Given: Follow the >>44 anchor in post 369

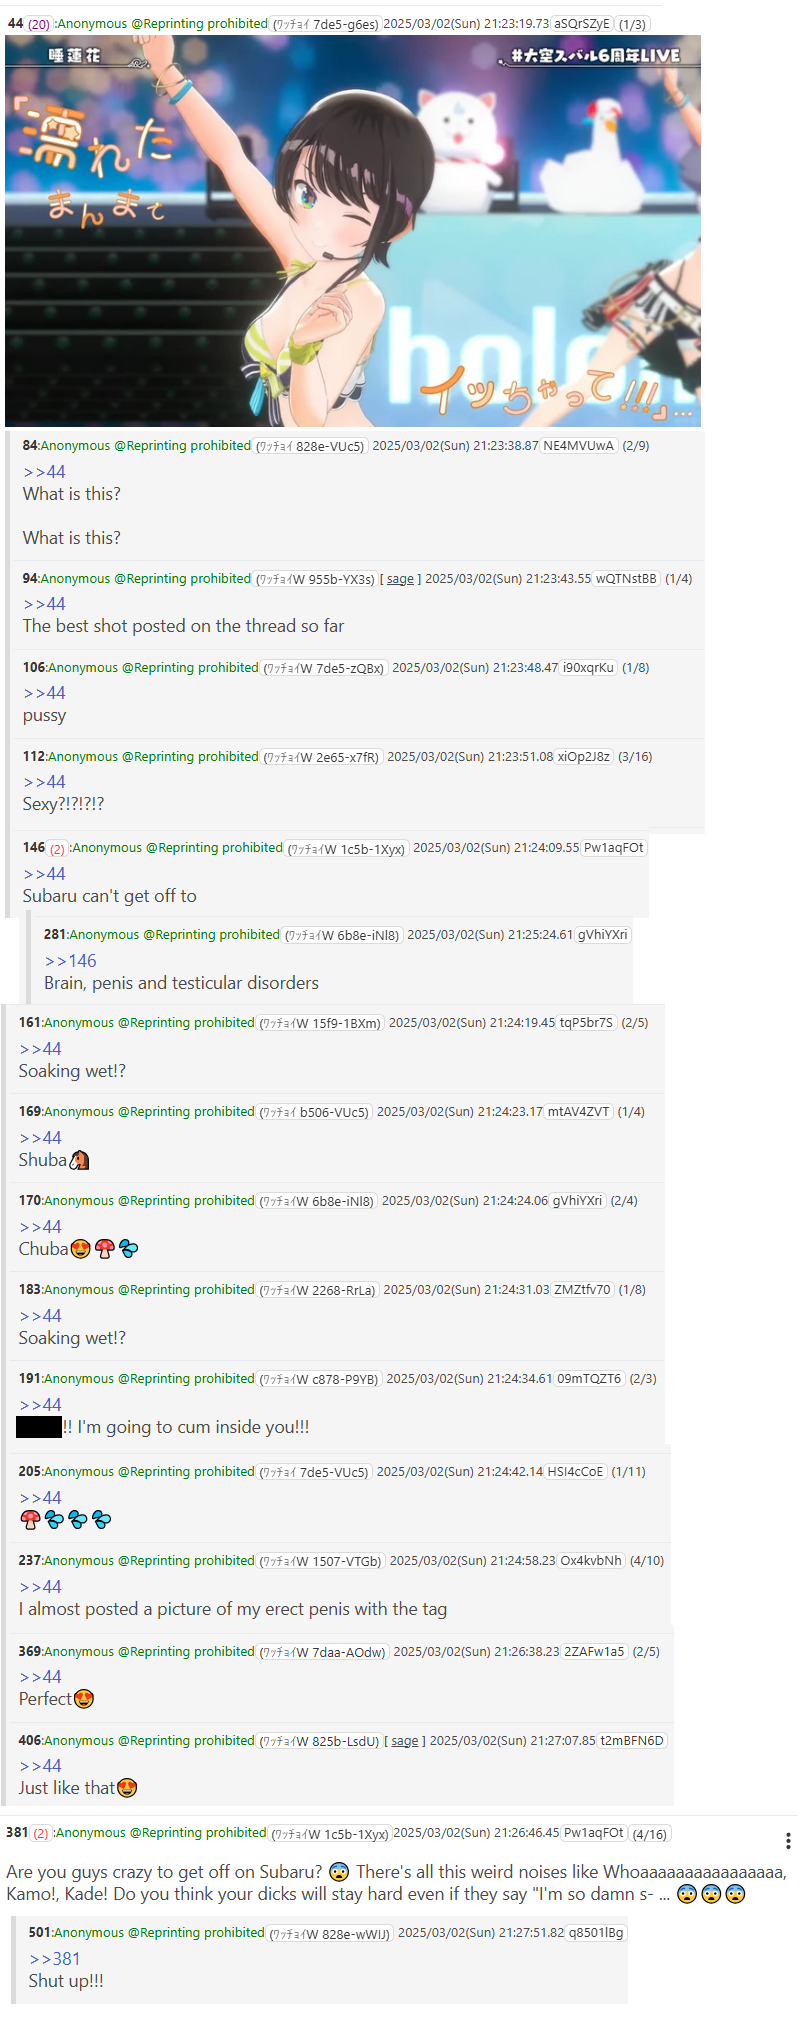Looking at the screenshot, I should pyautogui.click(x=40, y=1677).
